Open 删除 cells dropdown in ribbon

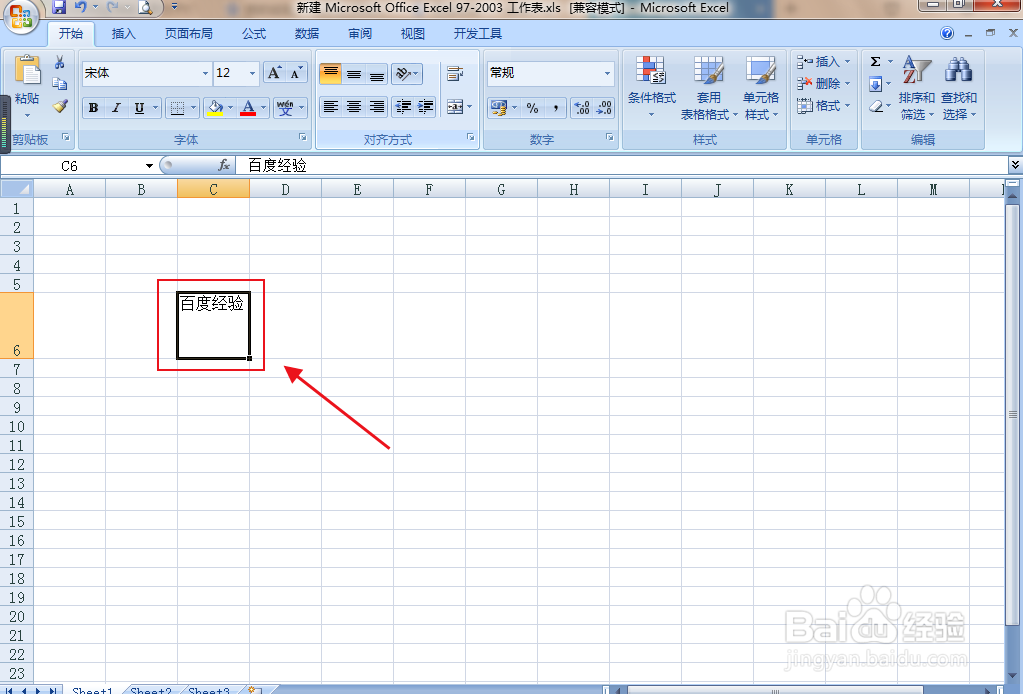coord(824,83)
